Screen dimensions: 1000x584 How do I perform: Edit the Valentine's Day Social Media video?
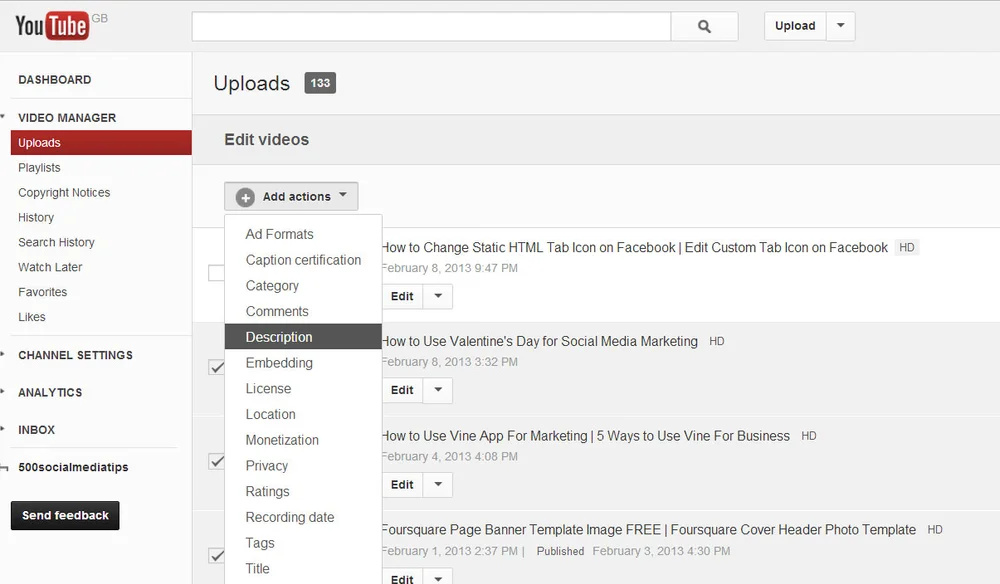pyautogui.click(x=402, y=390)
